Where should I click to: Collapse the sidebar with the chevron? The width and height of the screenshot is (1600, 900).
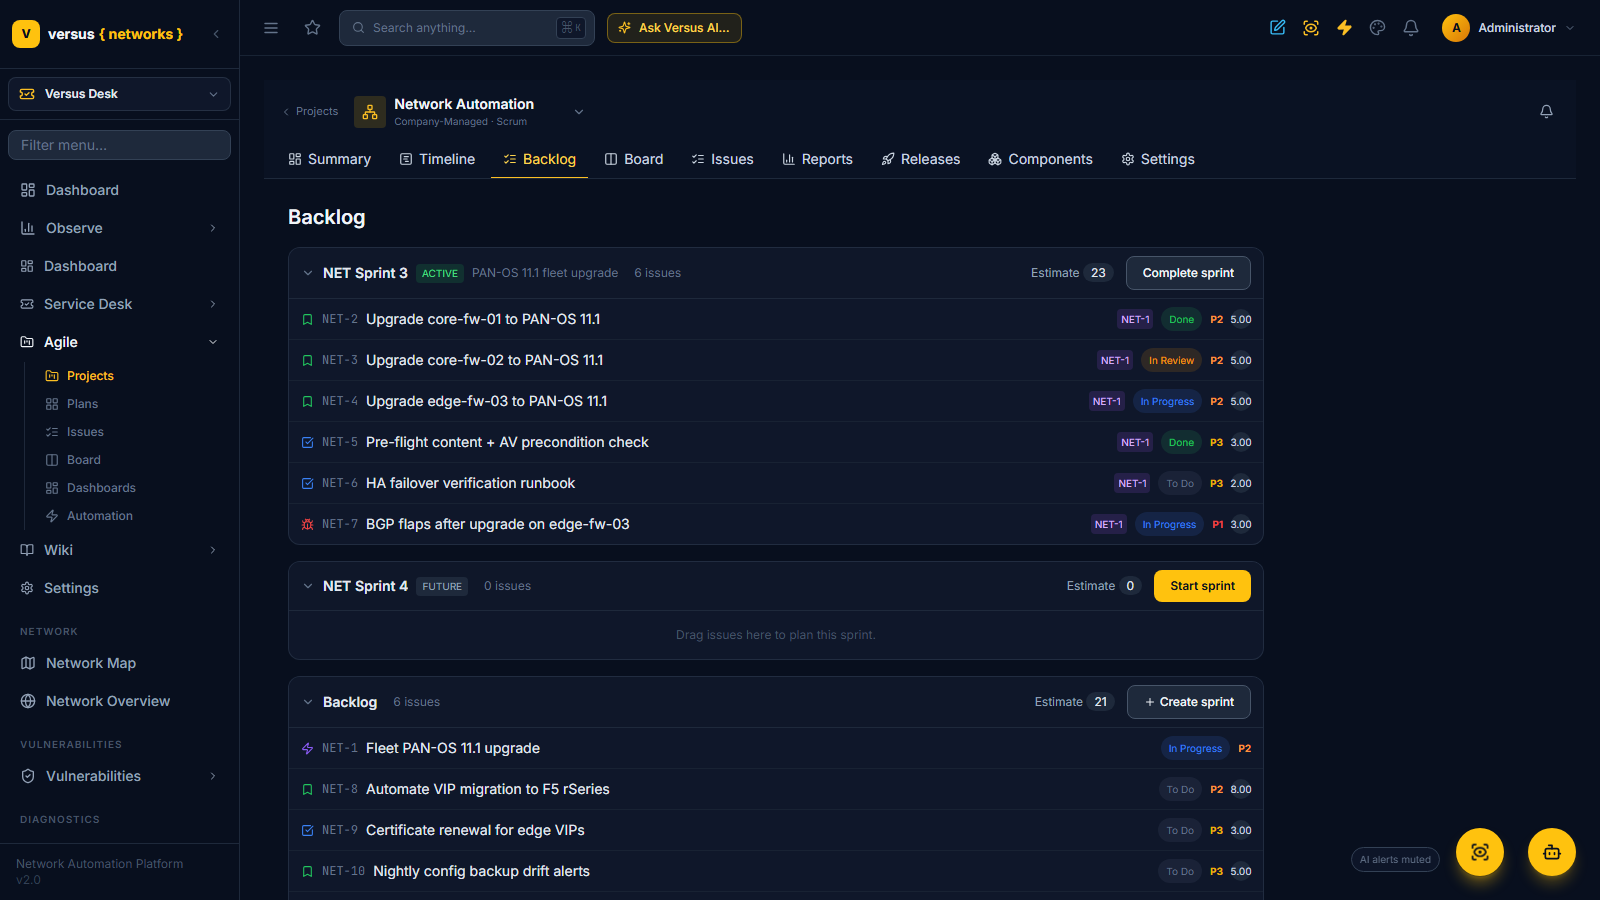point(216,34)
